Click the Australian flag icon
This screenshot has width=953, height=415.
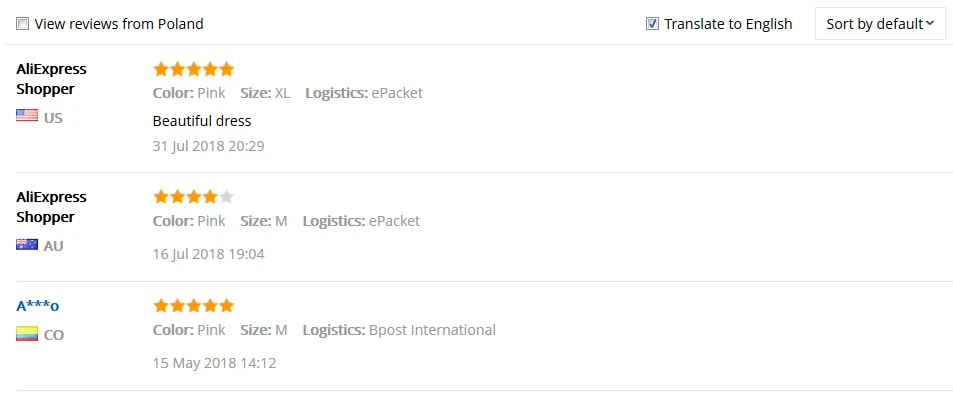27,244
